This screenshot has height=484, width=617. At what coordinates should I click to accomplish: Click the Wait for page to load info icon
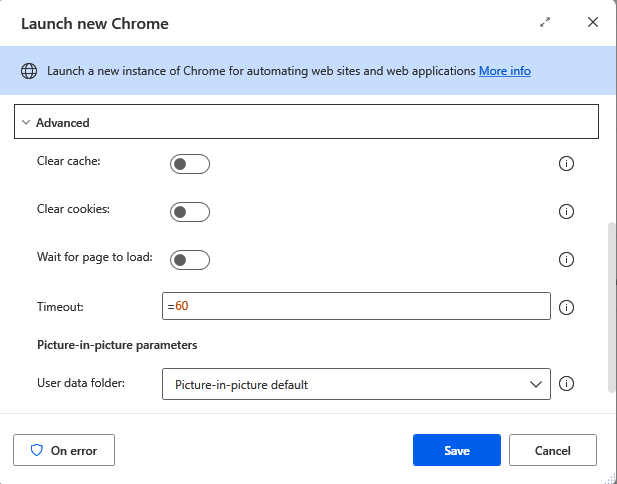point(566,259)
